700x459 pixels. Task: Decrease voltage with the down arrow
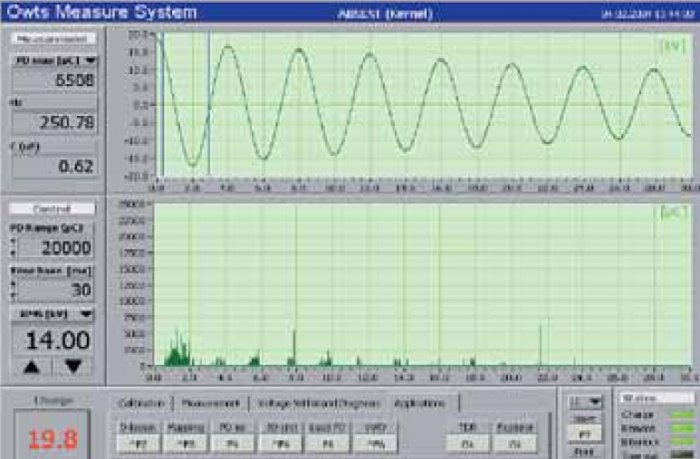click(x=73, y=367)
